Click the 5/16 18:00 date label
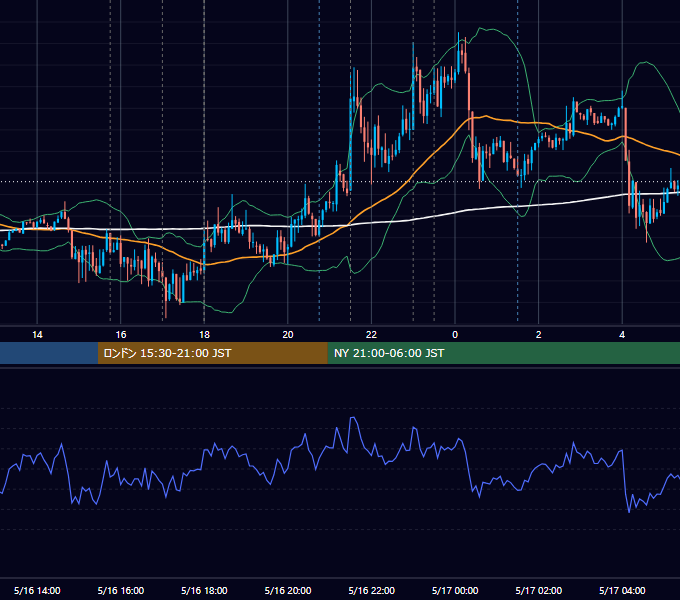The image size is (680, 600). 204,590
